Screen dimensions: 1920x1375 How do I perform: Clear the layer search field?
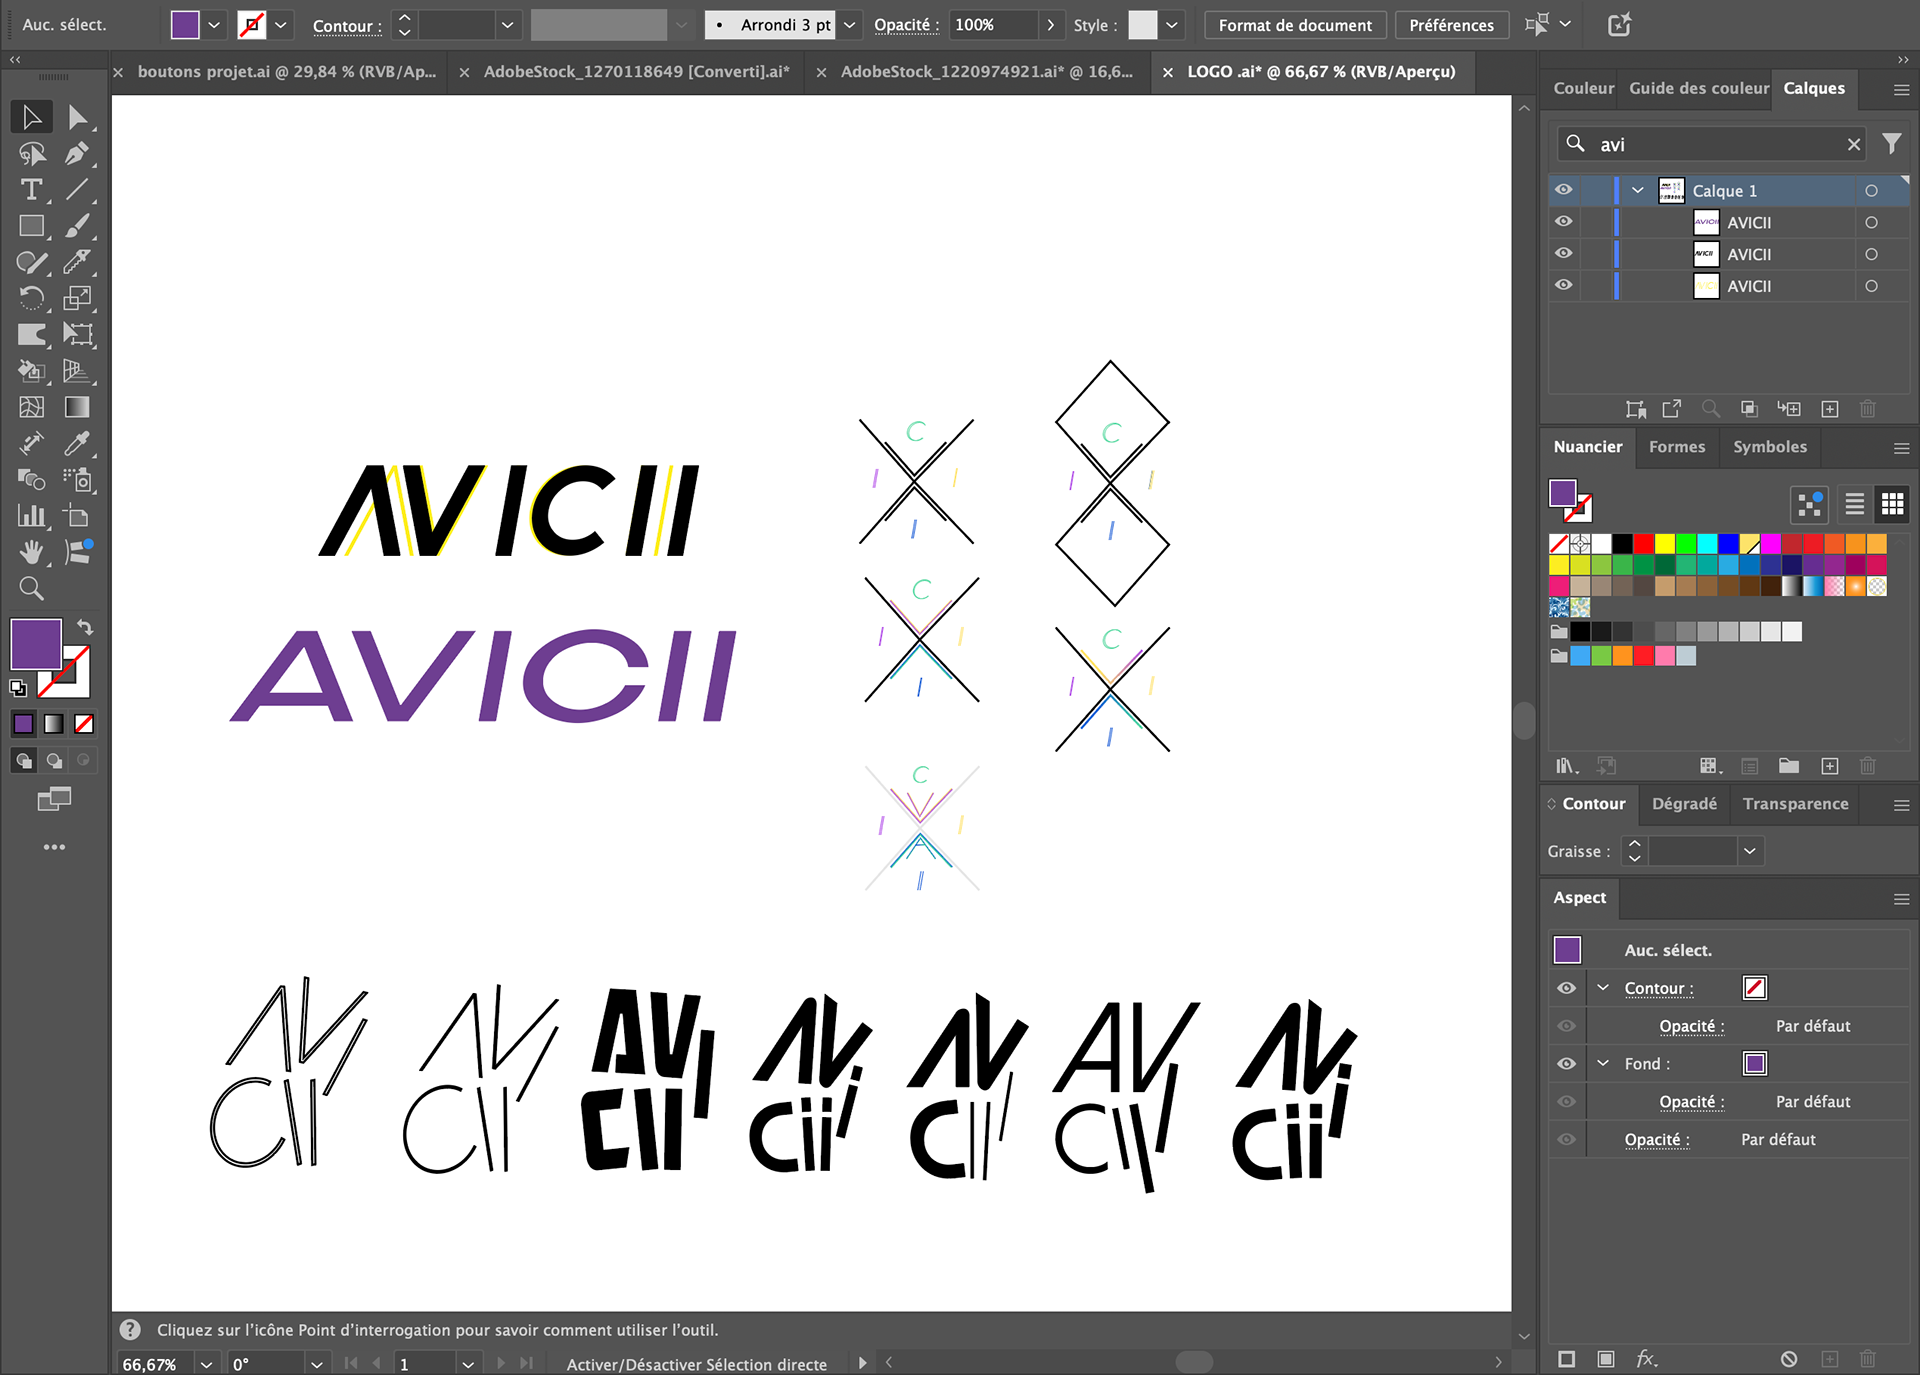pos(1853,144)
